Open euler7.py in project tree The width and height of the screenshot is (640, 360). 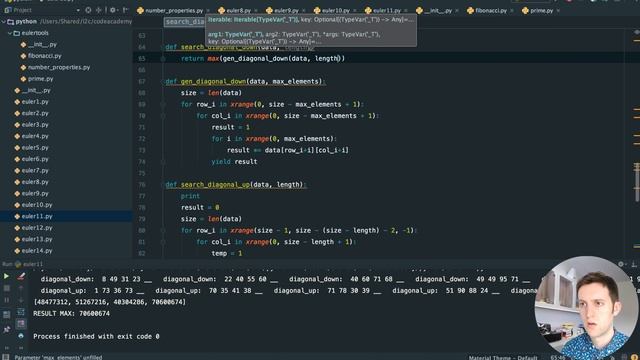point(35,170)
